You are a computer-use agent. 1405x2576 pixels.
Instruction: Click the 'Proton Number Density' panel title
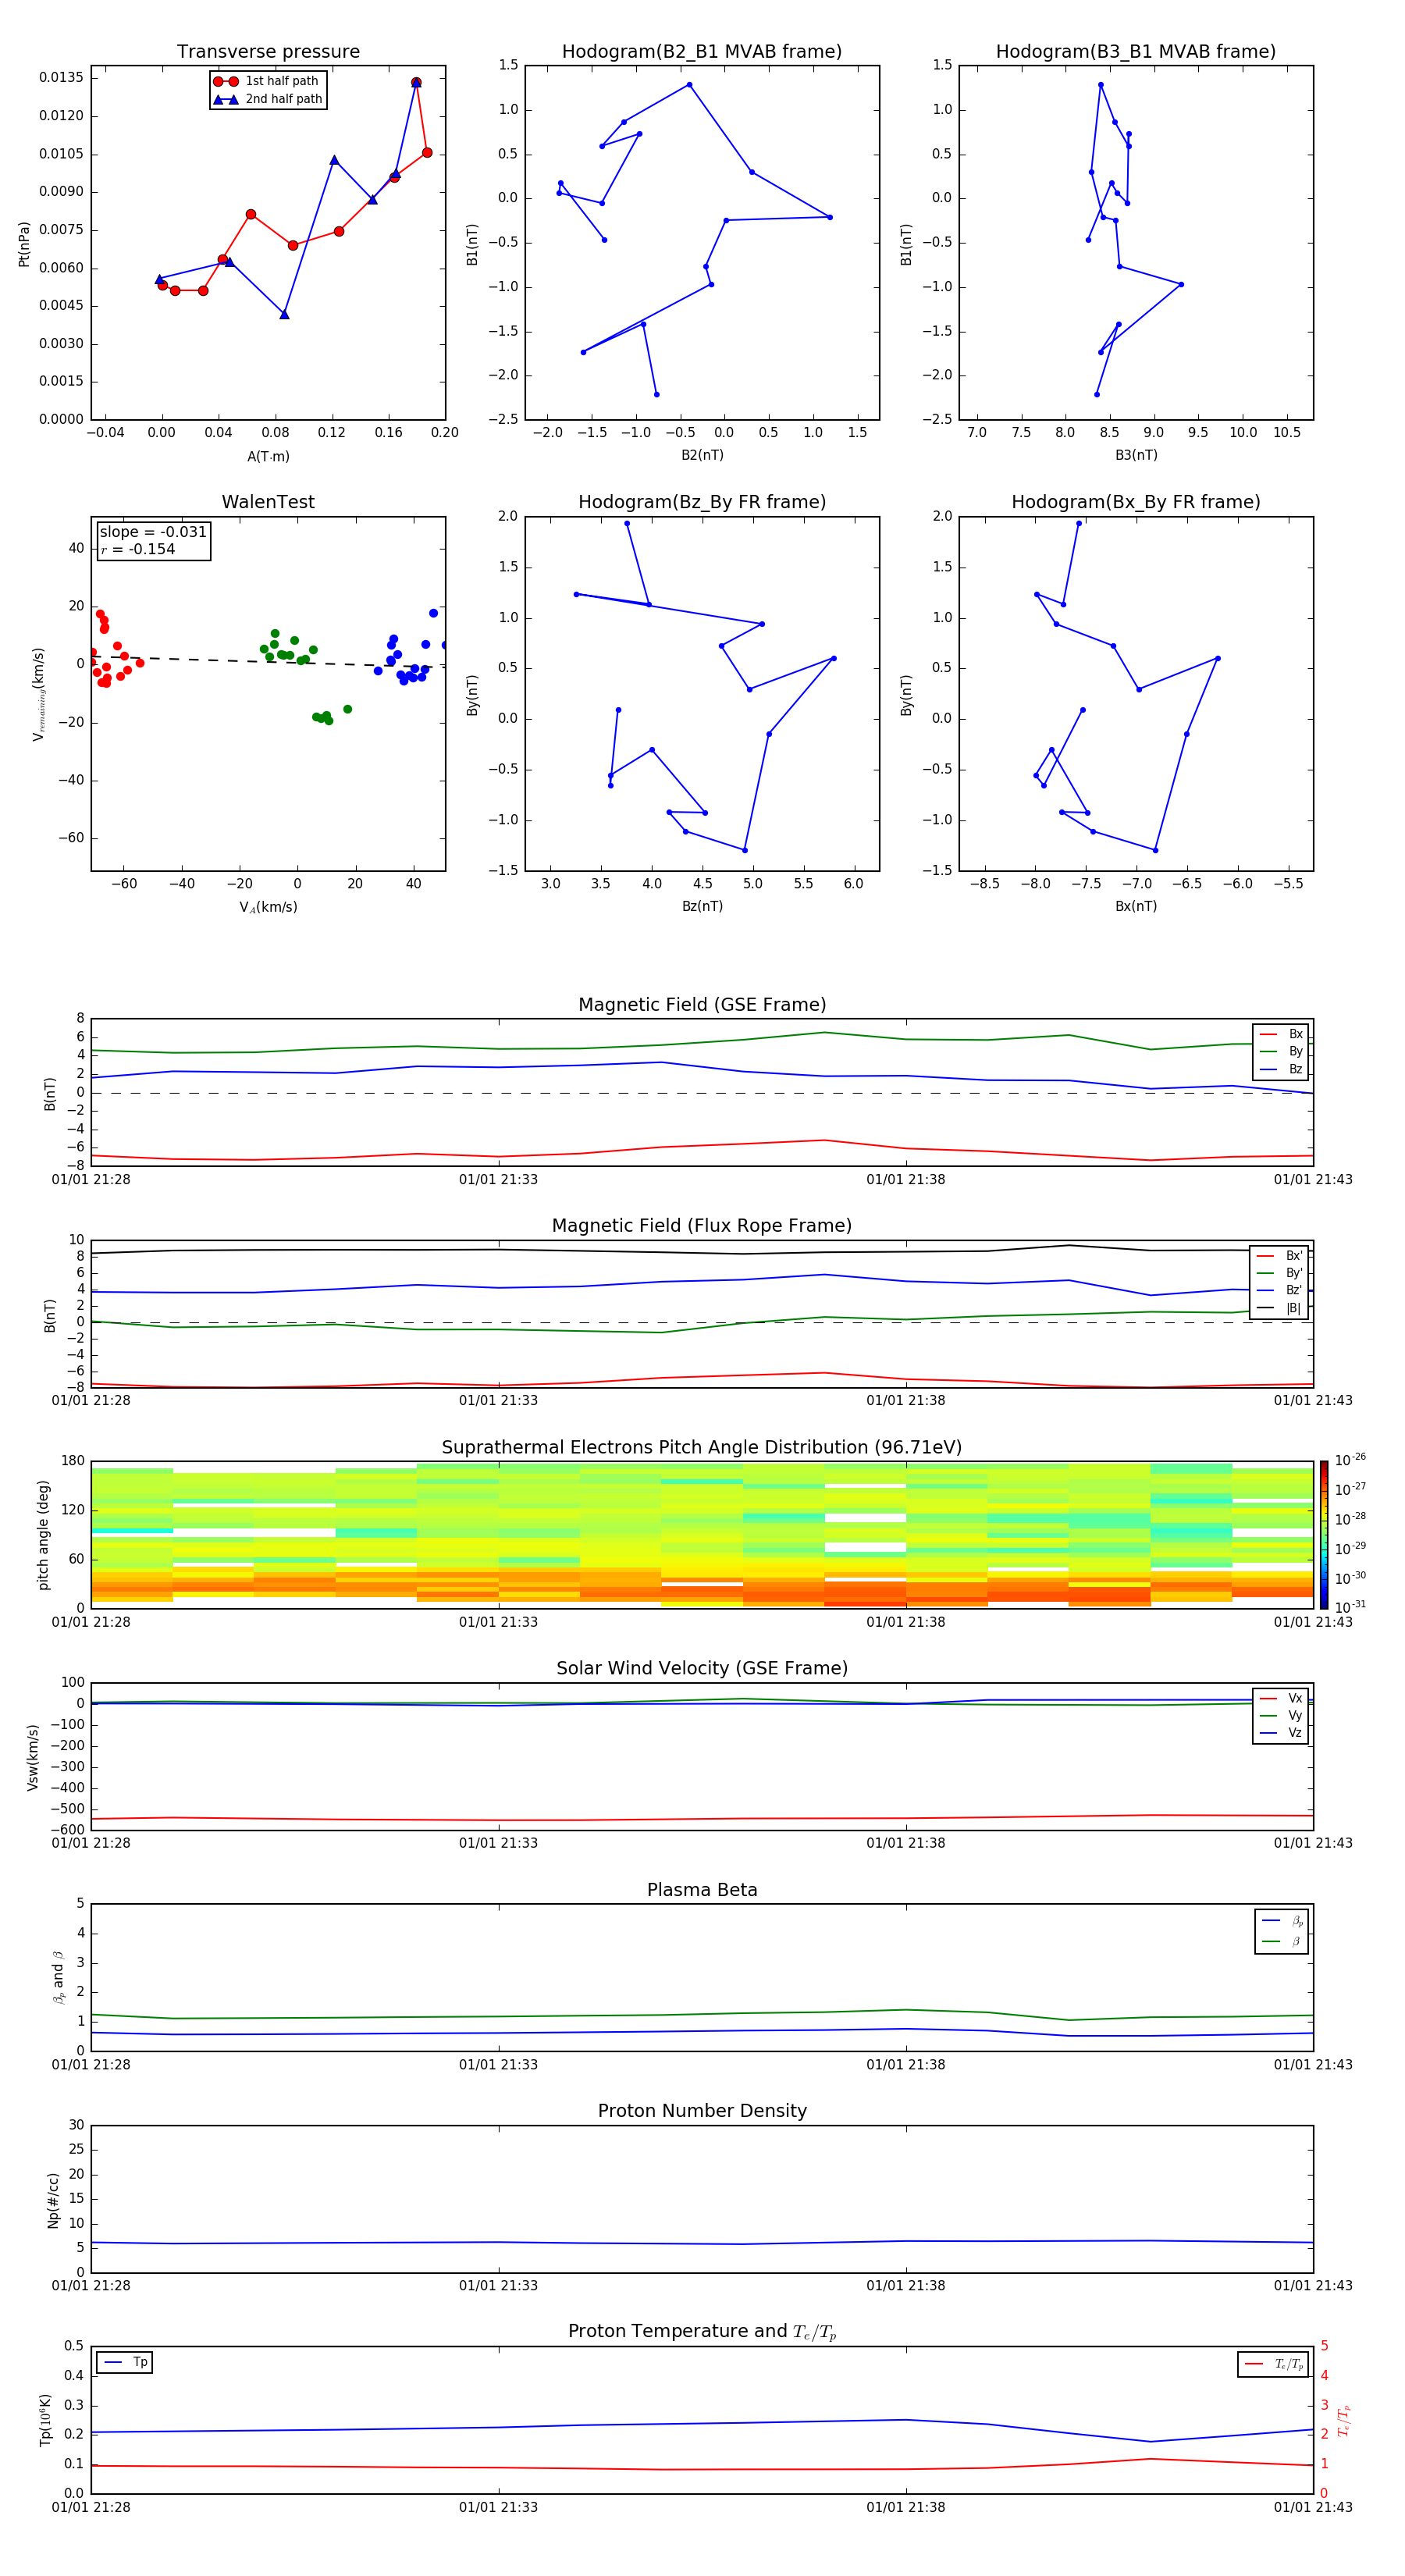tap(702, 2111)
